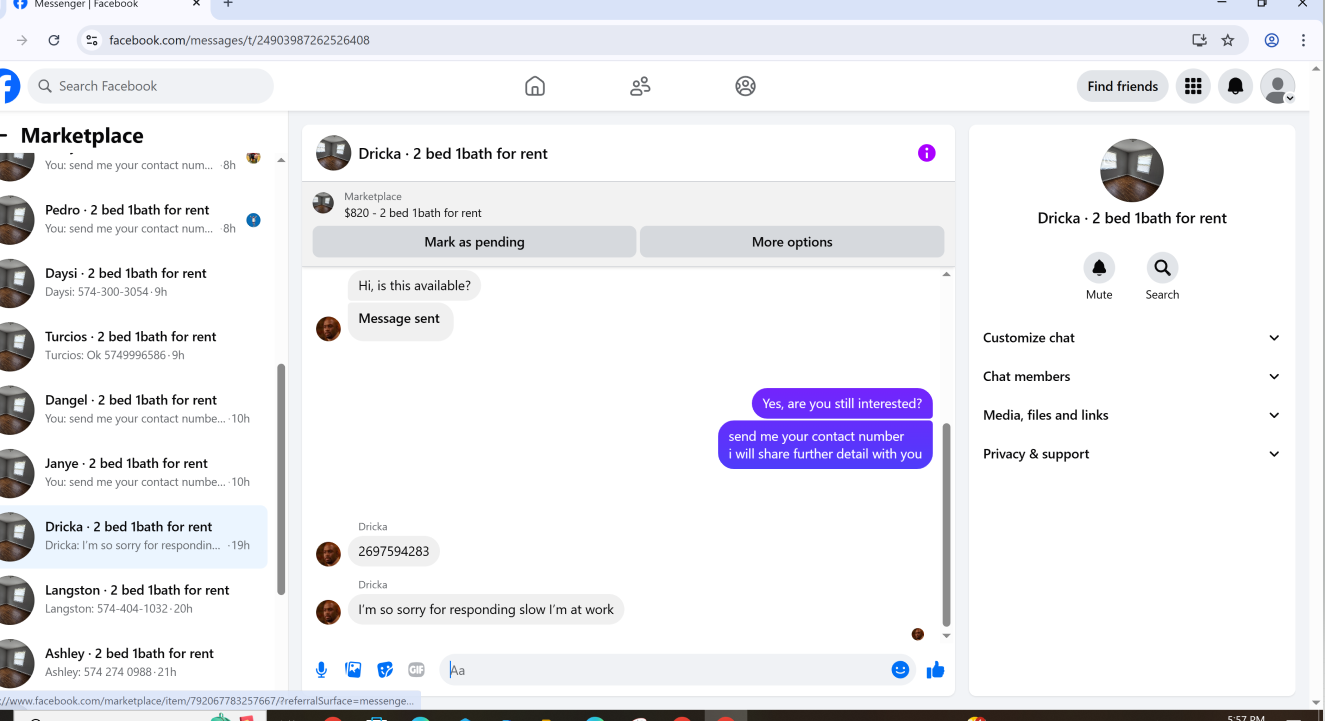1325x721 pixels.
Task: Click message 'Hi, is this available?'
Action: point(414,286)
